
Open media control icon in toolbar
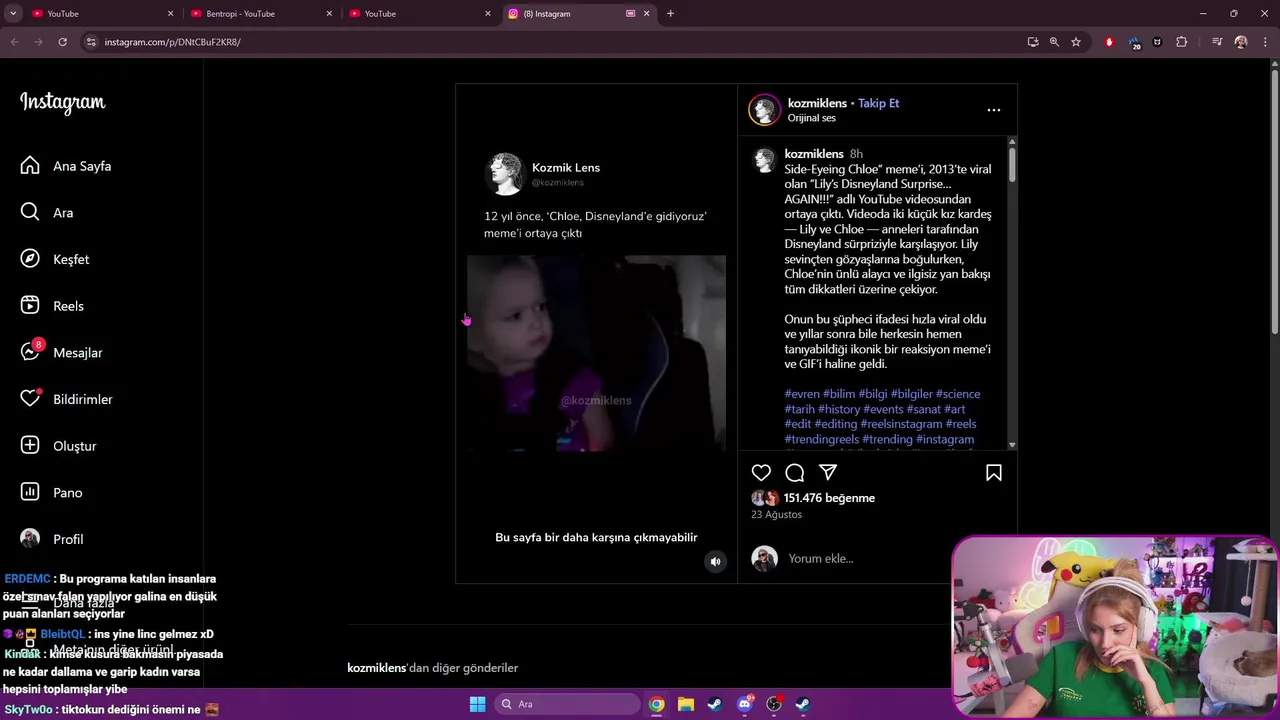point(1217,42)
